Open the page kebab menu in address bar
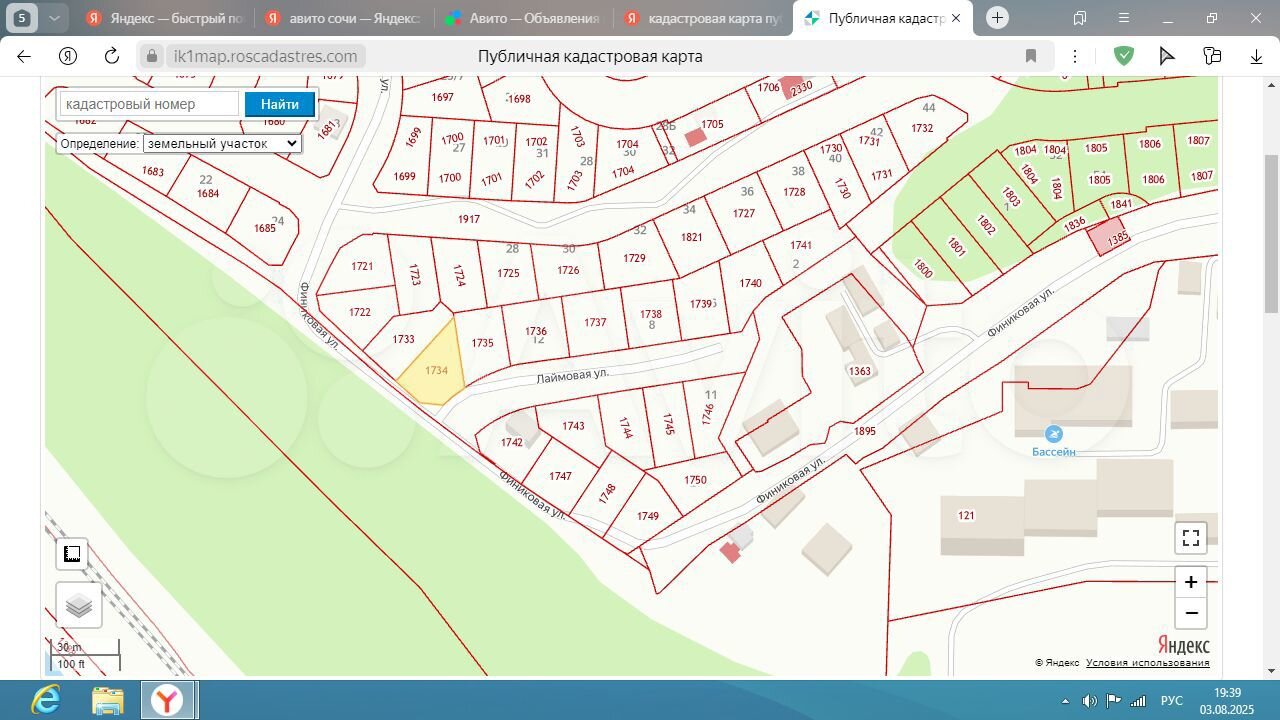 coord(1075,56)
